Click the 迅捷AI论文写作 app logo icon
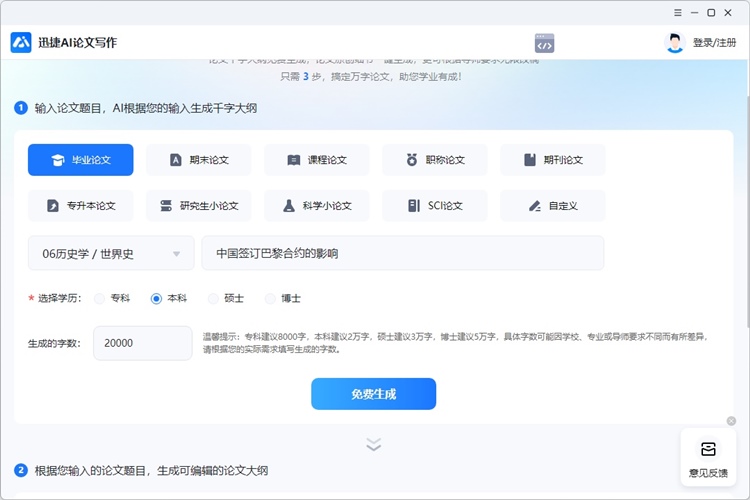The width and height of the screenshot is (750, 500). 21,43
